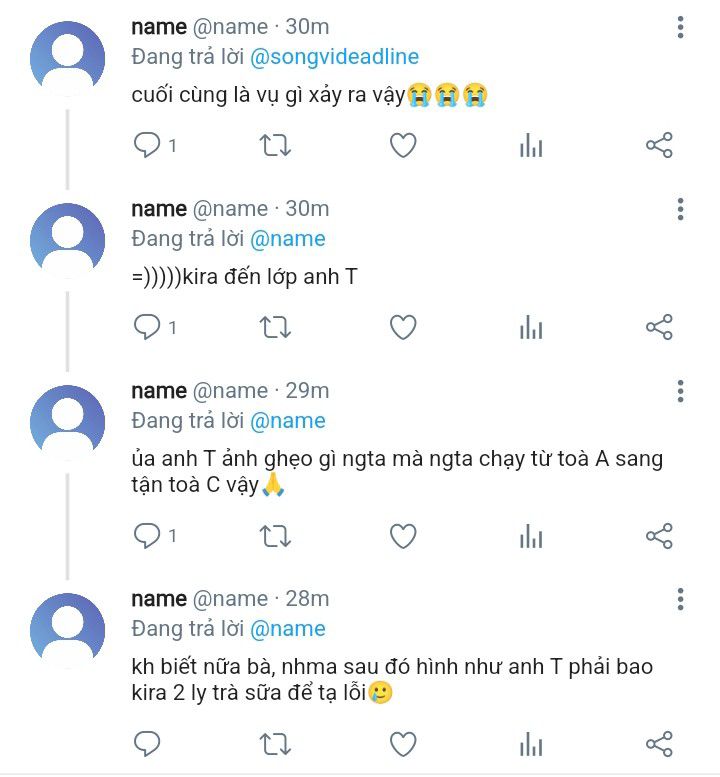View analytics of the 'kira đến lớp' tweet
Viewport: 720px width, 777px height.
531,328
